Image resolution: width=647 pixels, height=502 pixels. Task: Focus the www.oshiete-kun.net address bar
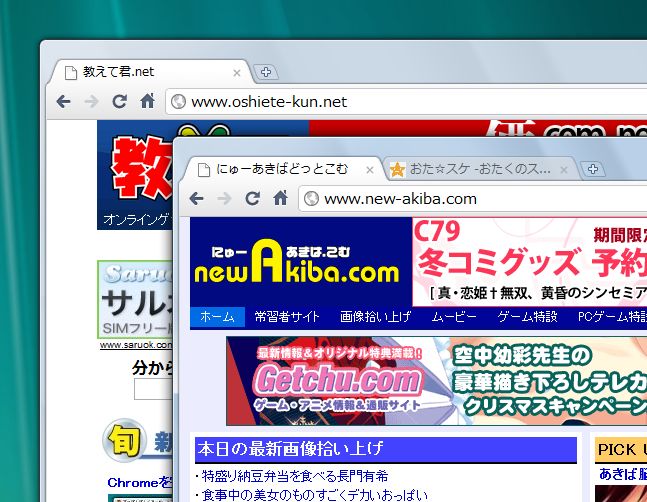[406, 101]
